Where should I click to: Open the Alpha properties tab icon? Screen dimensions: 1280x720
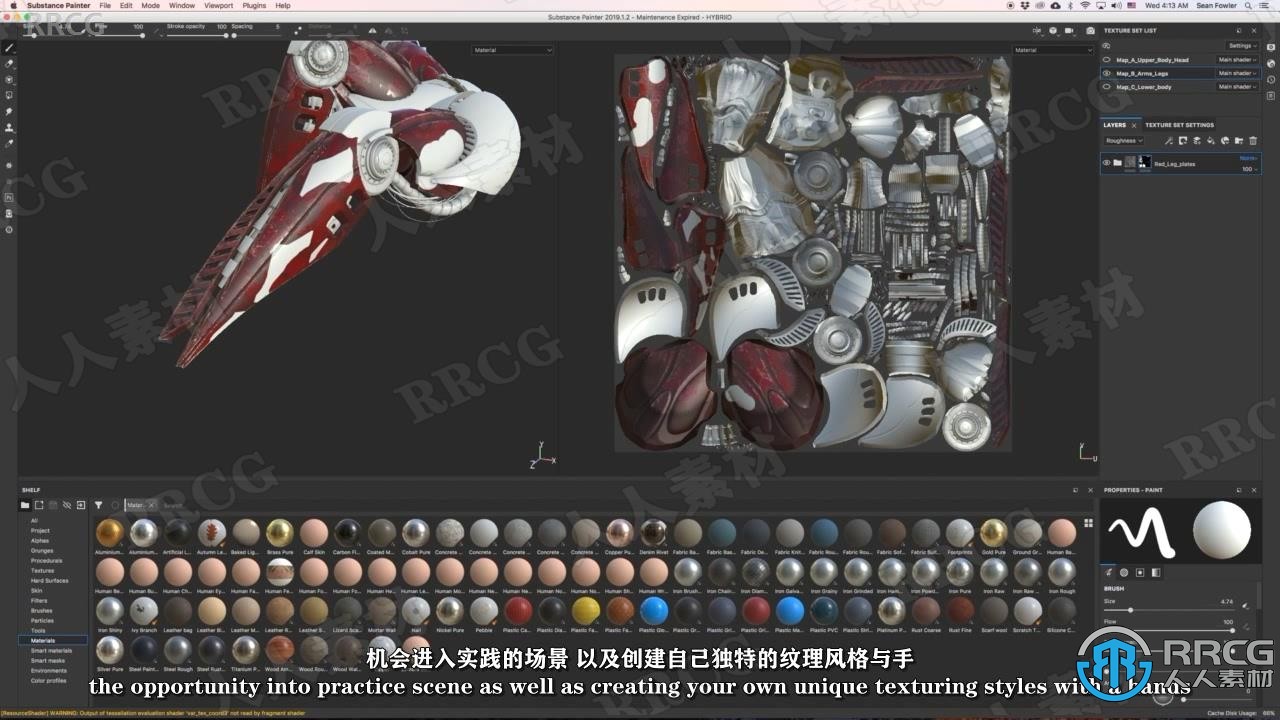coord(1124,572)
